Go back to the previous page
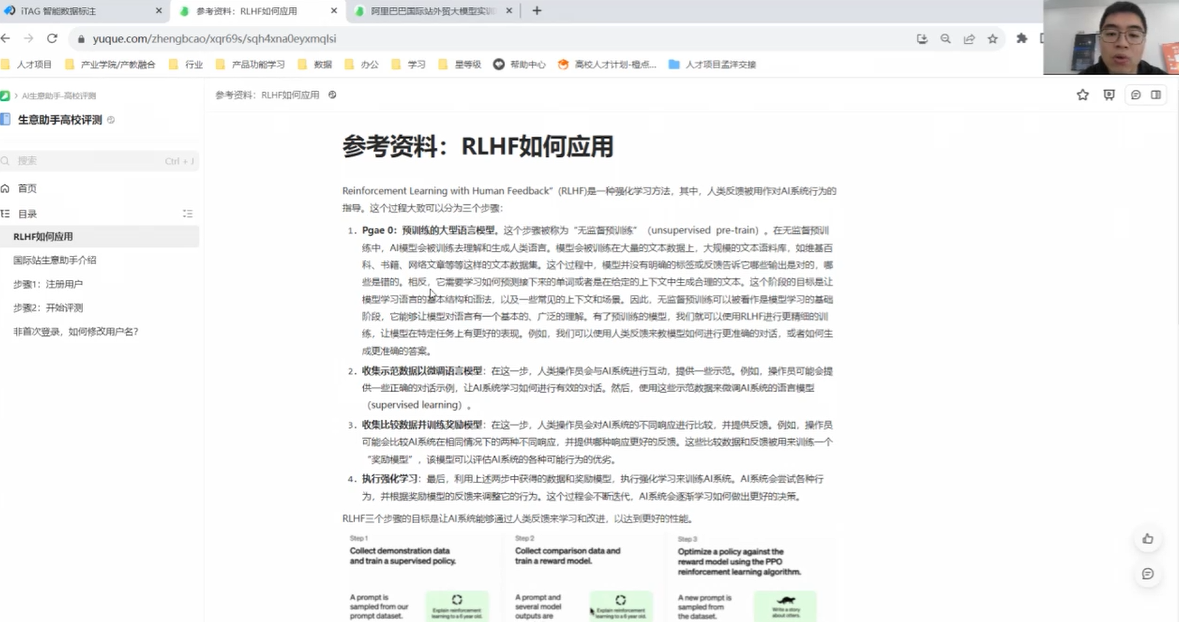The width and height of the screenshot is (1179, 622). point(6,38)
